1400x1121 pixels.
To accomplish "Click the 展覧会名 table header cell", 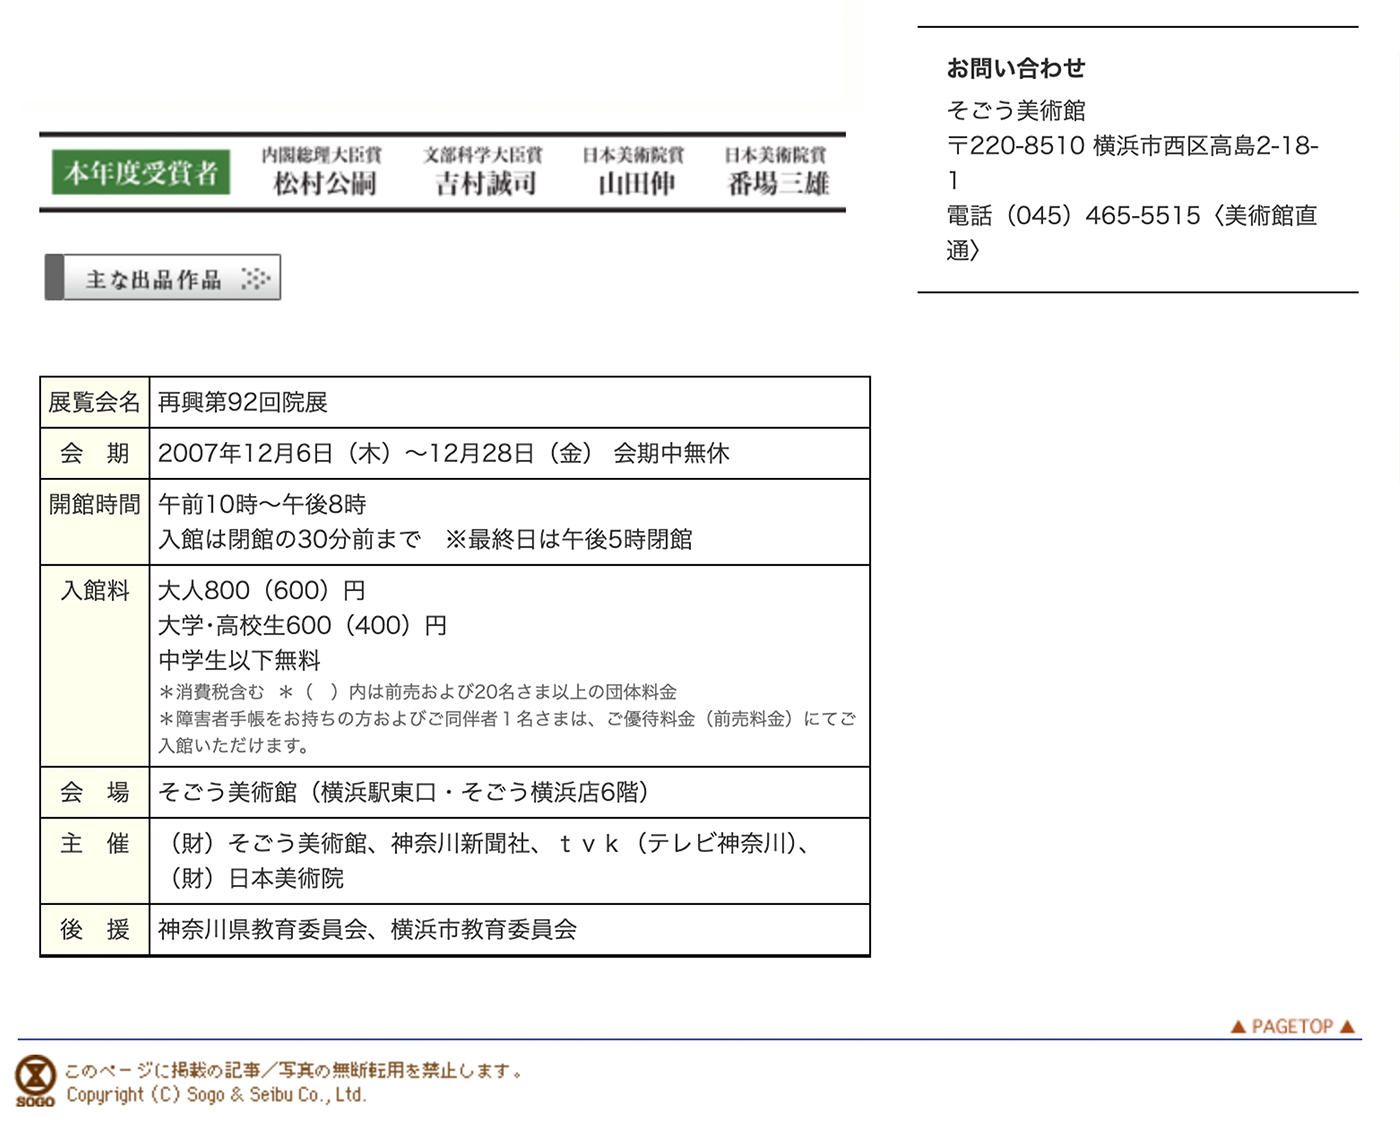I will point(95,402).
